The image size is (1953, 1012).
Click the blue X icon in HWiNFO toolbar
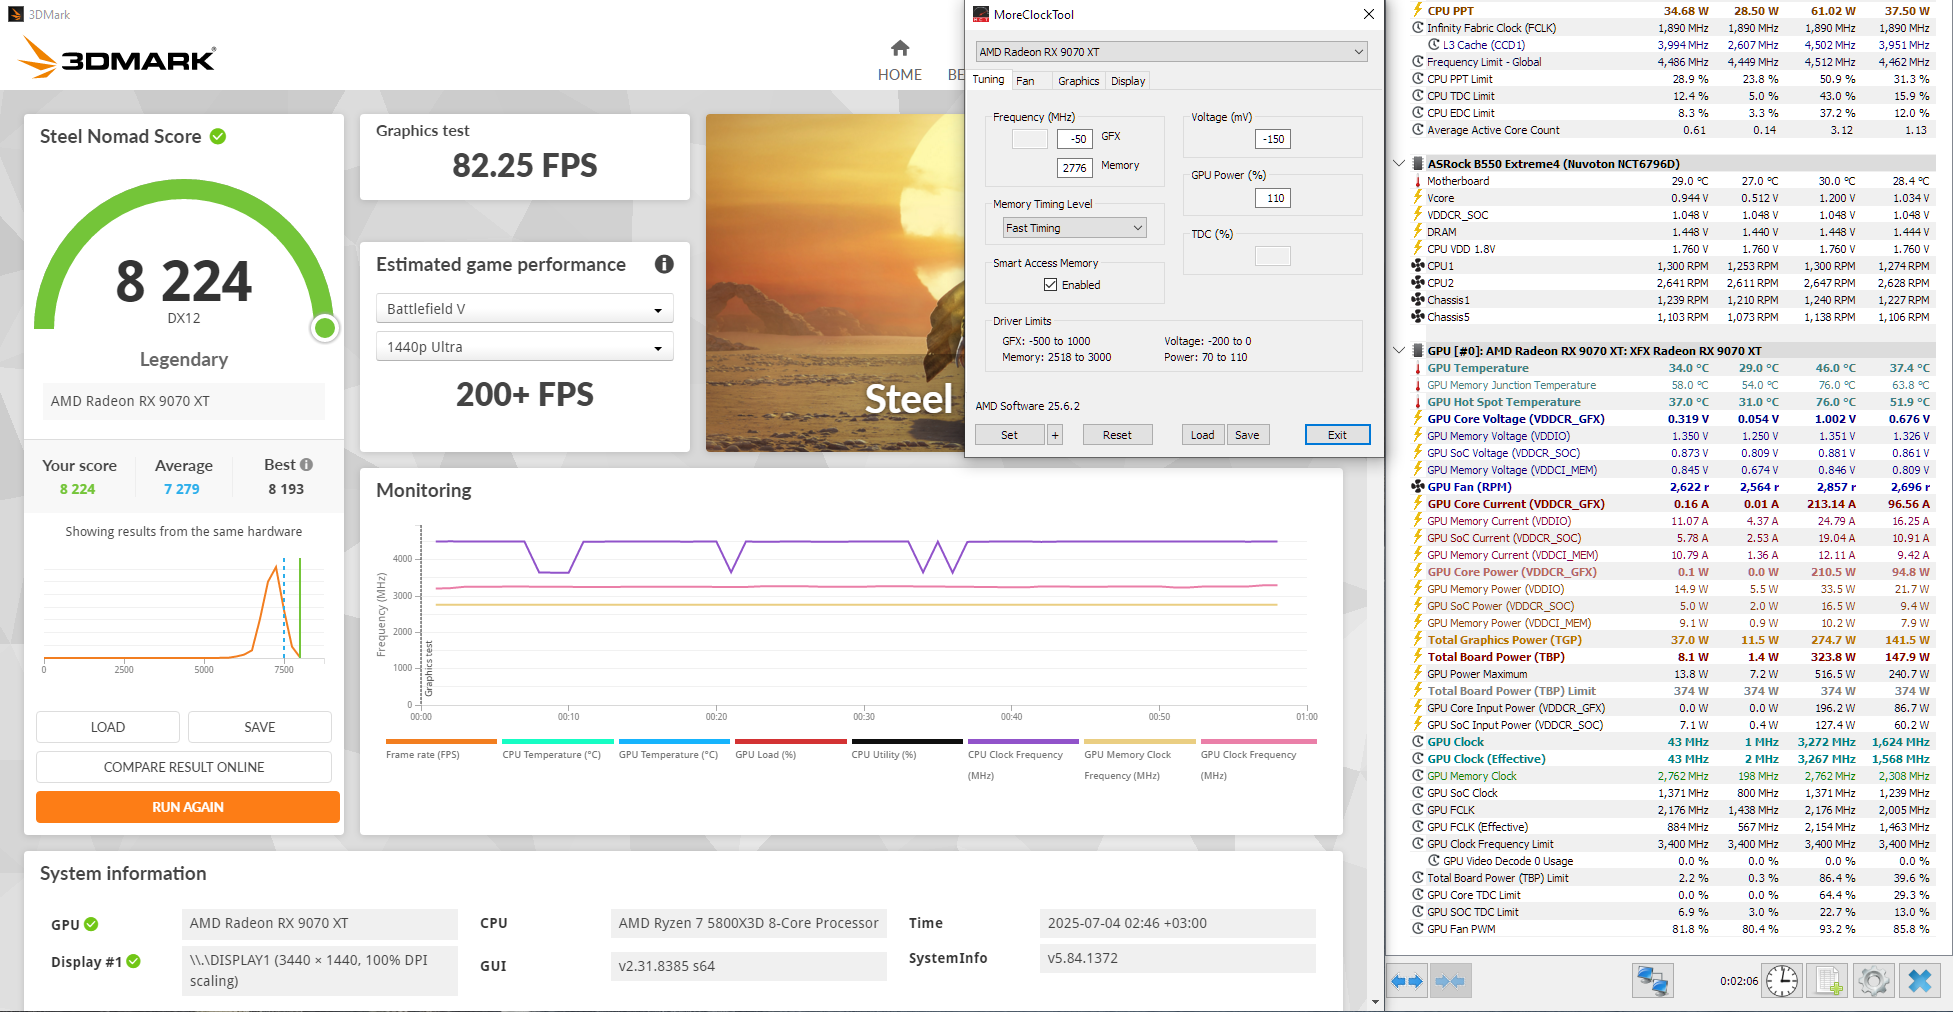point(1920,981)
